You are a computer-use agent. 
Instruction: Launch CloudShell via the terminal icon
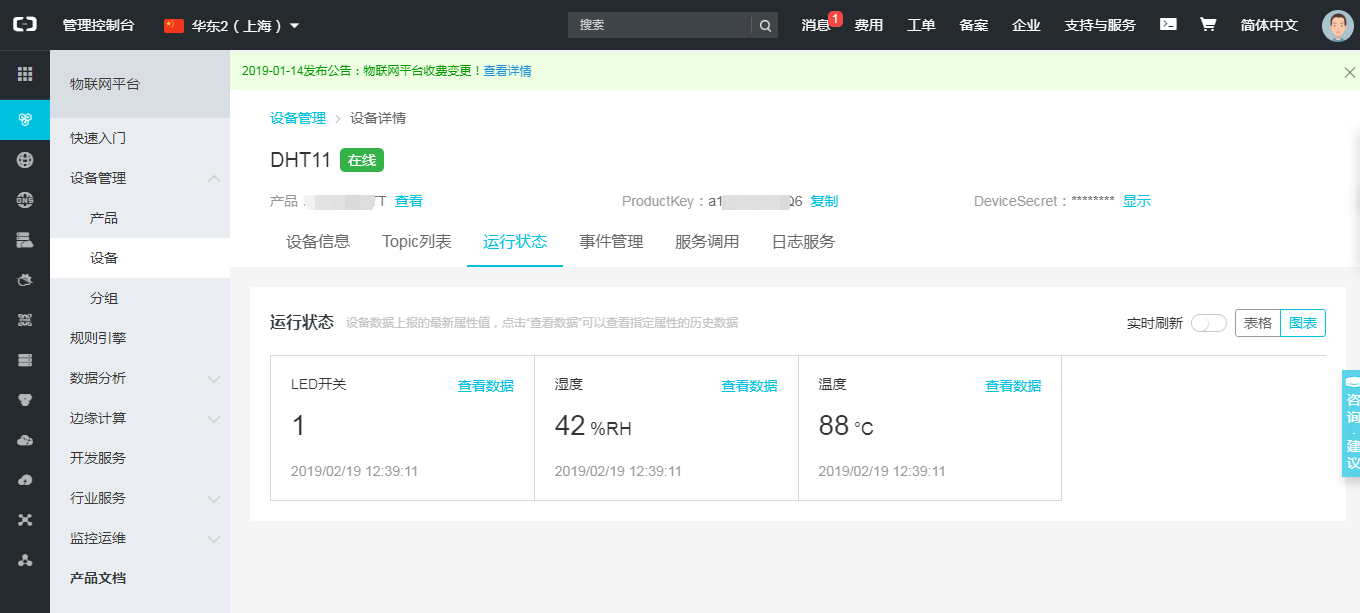[x=1167, y=22]
